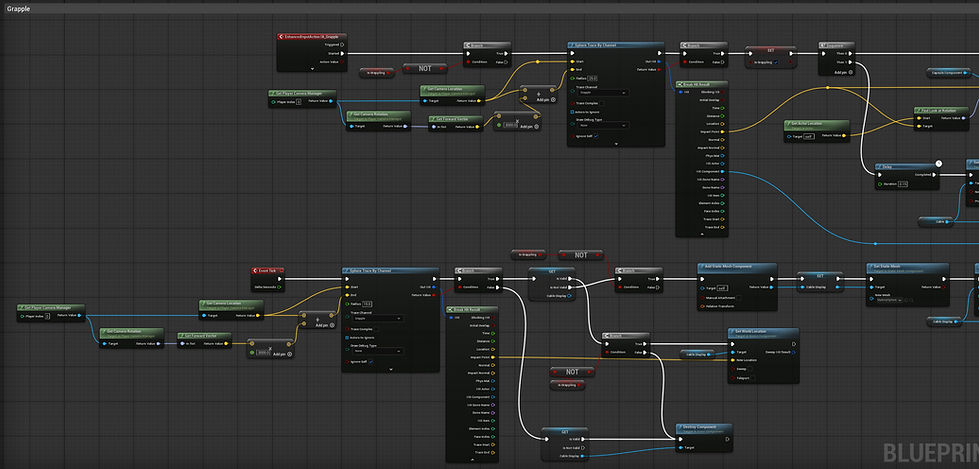979x469 pixels.
Task: Click the Delay node clock icon
Action: (938, 163)
